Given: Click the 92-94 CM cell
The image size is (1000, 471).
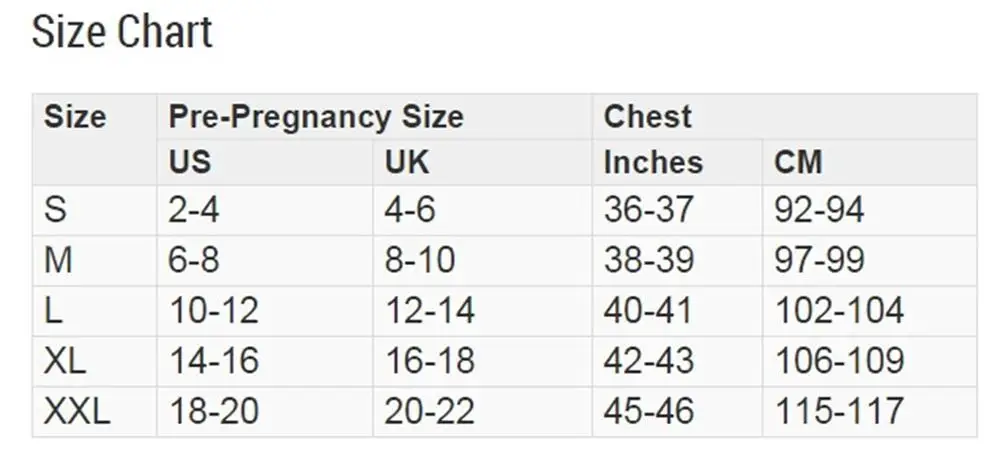Looking at the screenshot, I should click(819, 210).
